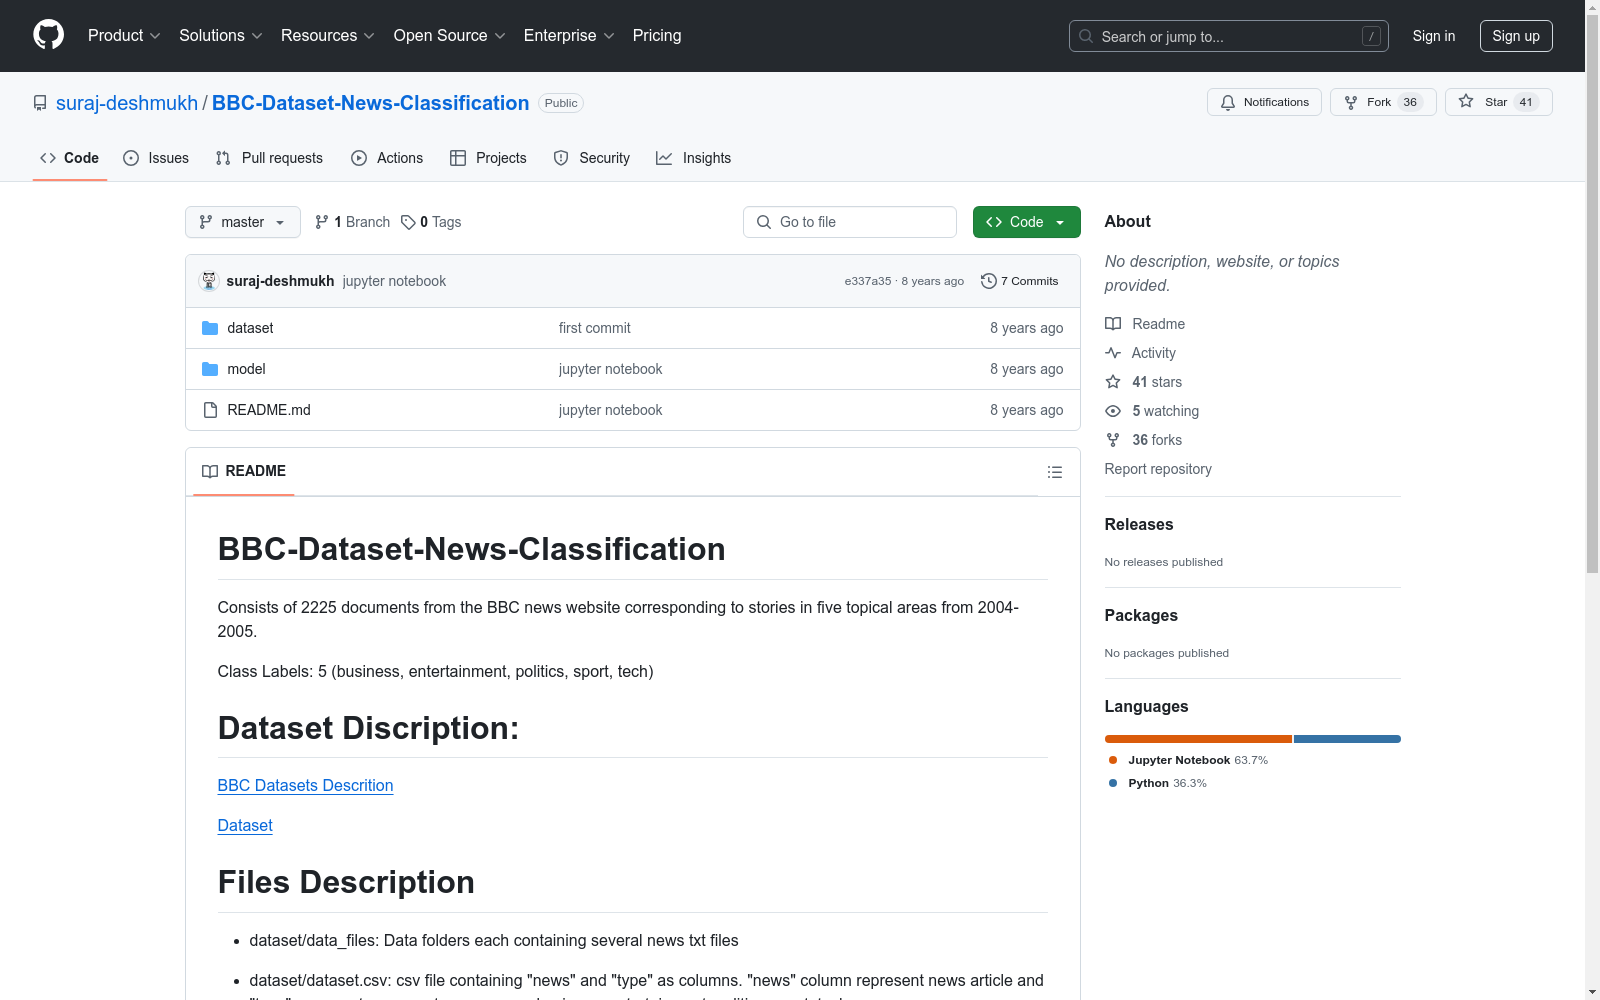Switch to the Issues tab
Image resolution: width=1600 pixels, height=1000 pixels.
coord(156,158)
